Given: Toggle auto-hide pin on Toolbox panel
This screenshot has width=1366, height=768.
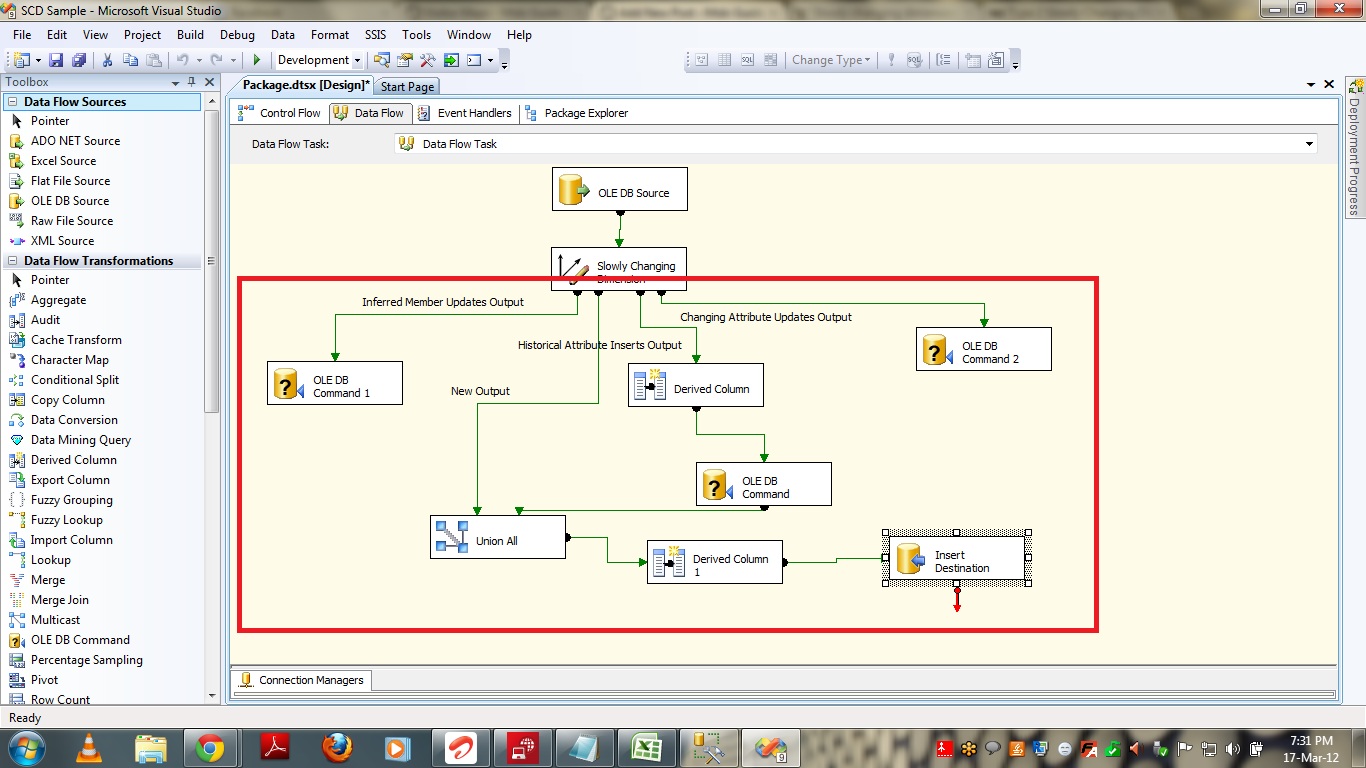Looking at the screenshot, I should 192,82.
